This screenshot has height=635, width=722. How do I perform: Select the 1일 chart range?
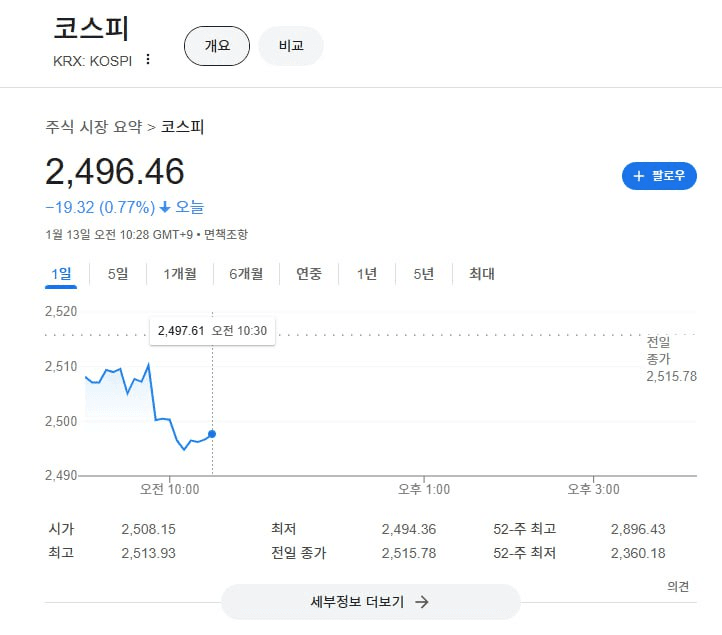tap(61, 274)
